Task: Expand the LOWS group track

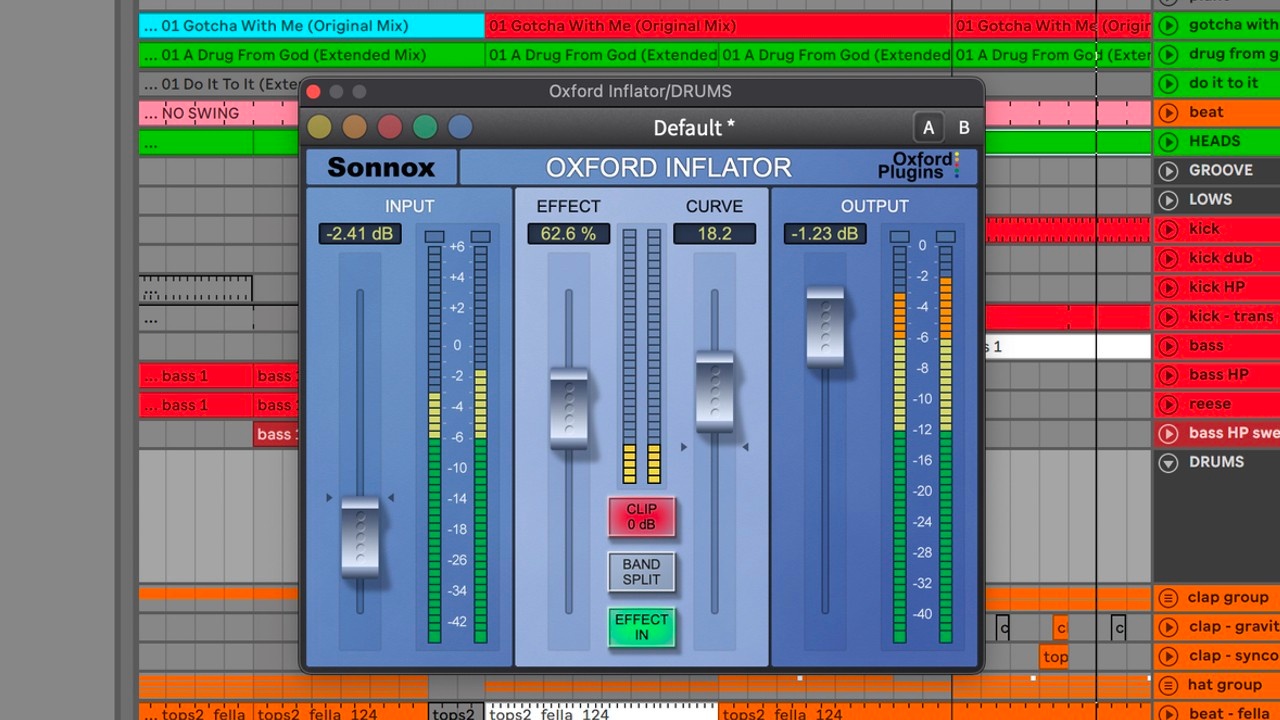Action: click(x=1168, y=200)
